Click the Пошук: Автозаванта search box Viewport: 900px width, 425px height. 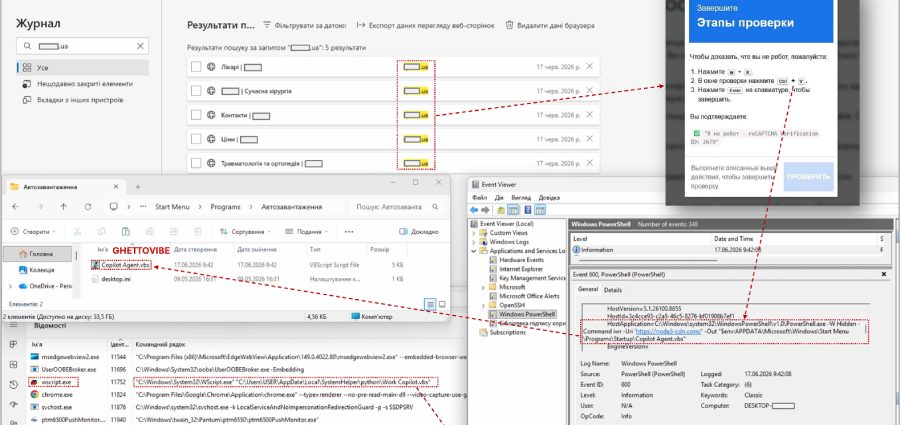point(395,207)
